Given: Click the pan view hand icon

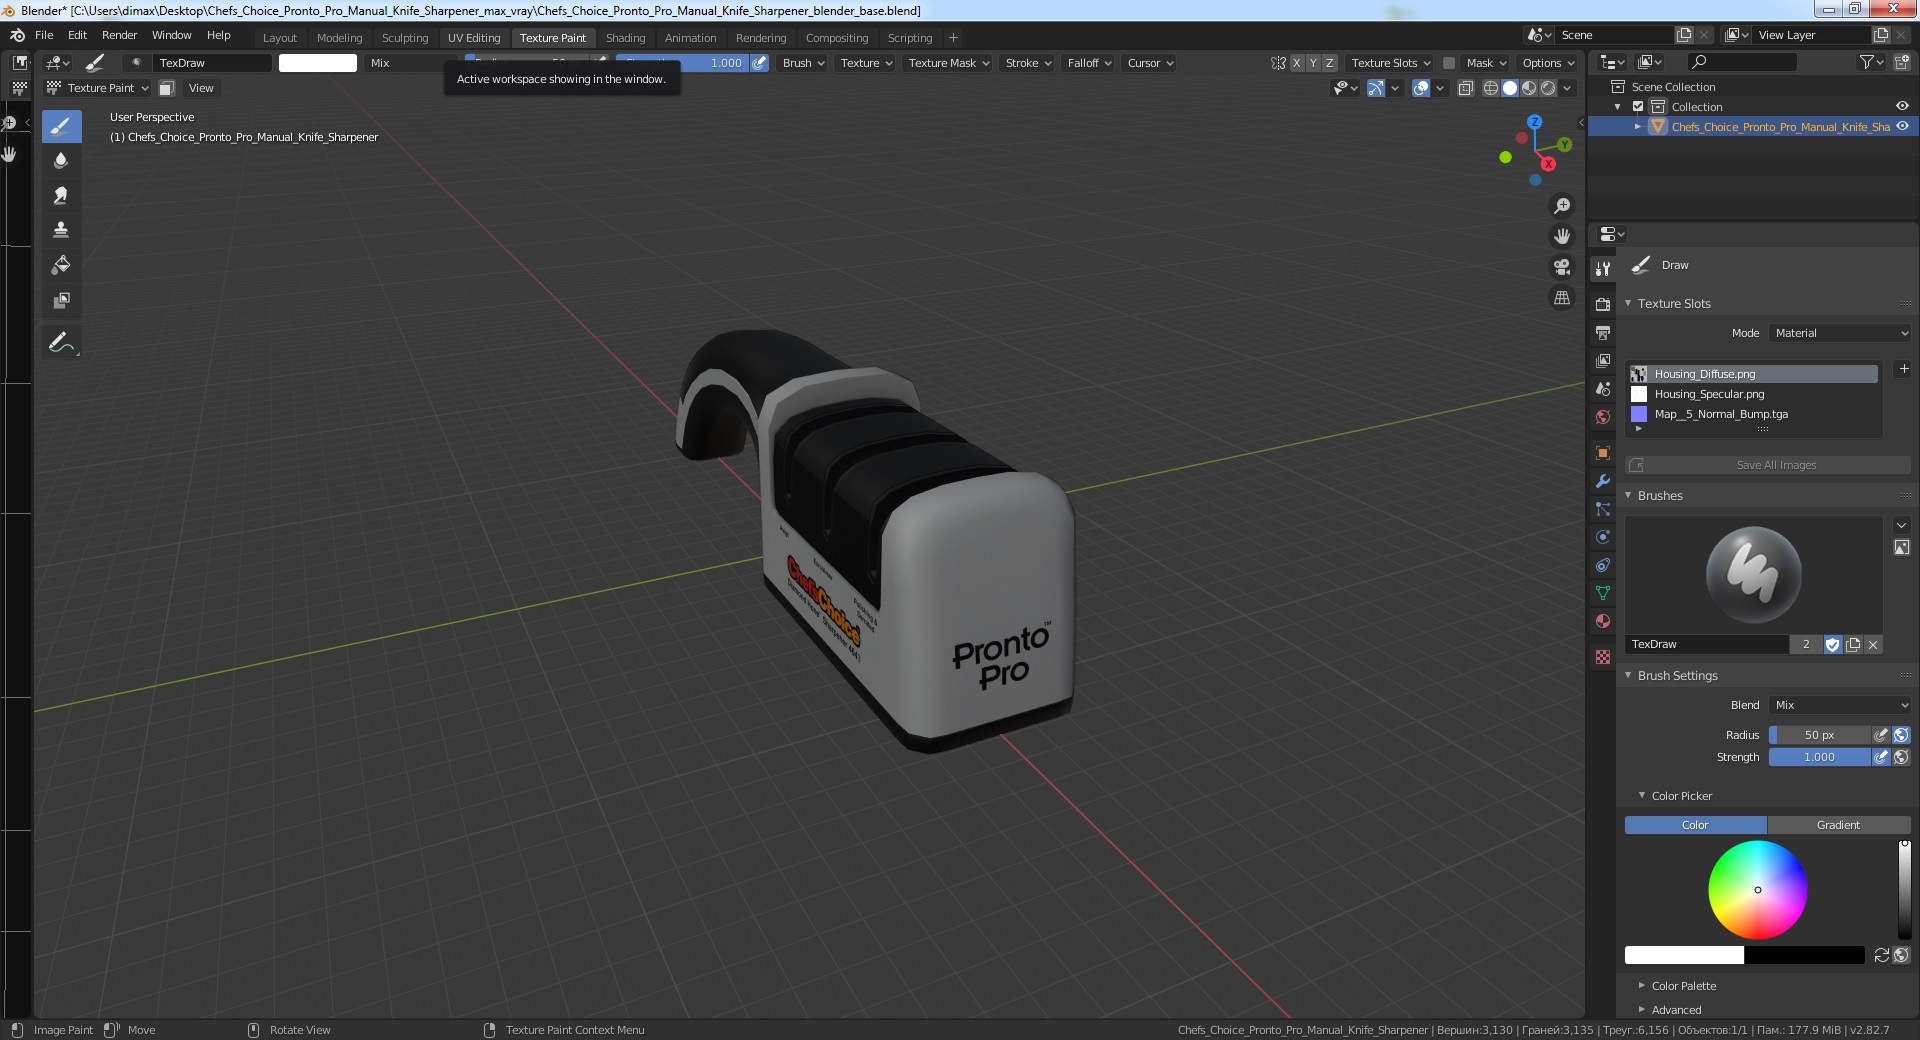Looking at the screenshot, I should [x=1562, y=237].
